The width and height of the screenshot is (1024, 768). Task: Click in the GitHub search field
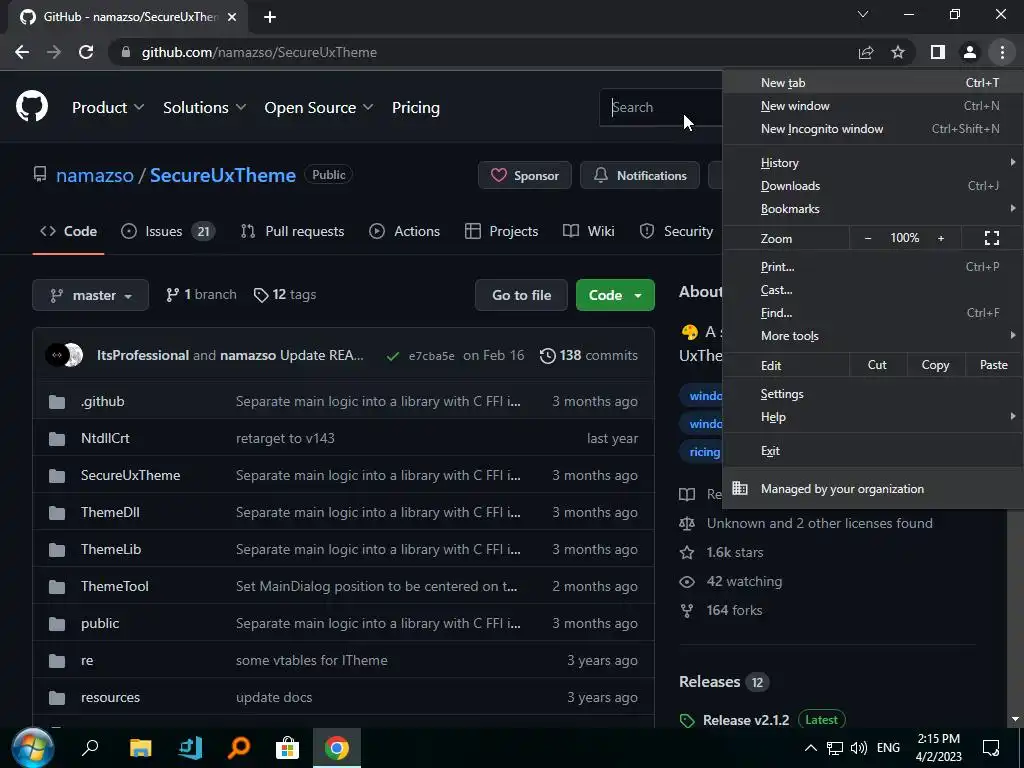(661, 107)
